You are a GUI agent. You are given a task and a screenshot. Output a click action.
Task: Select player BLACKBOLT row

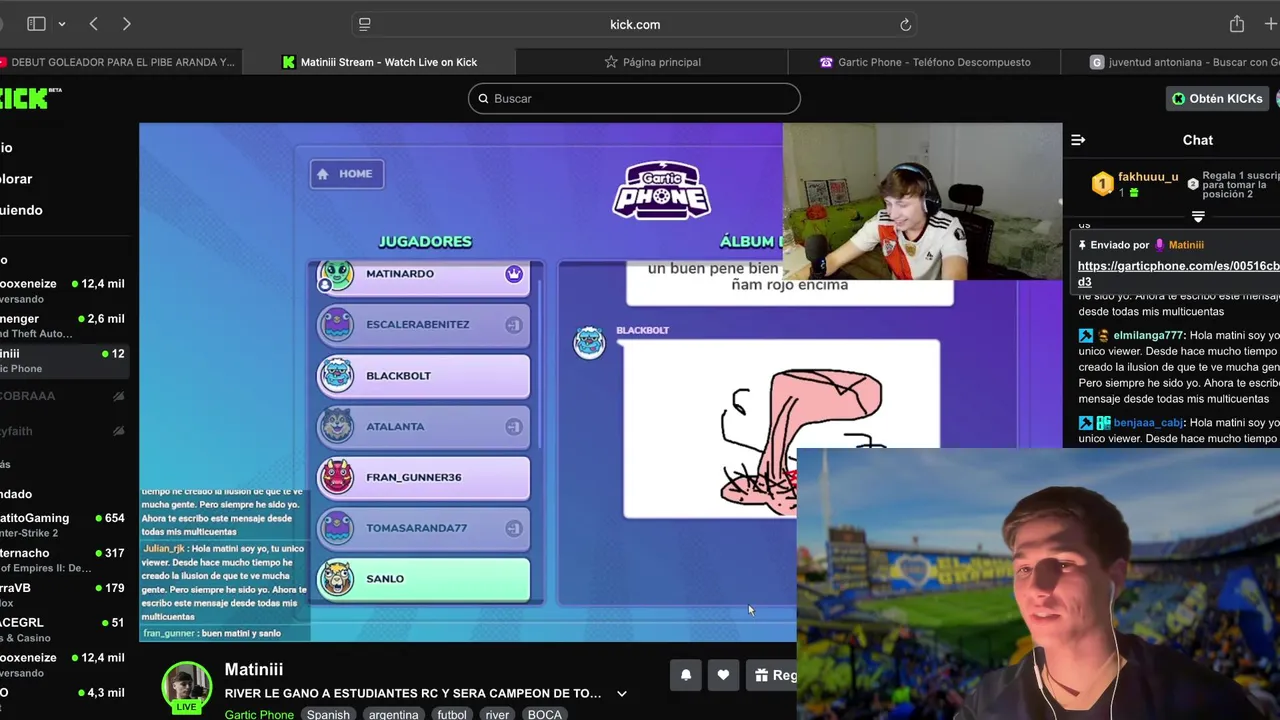(423, 375)
